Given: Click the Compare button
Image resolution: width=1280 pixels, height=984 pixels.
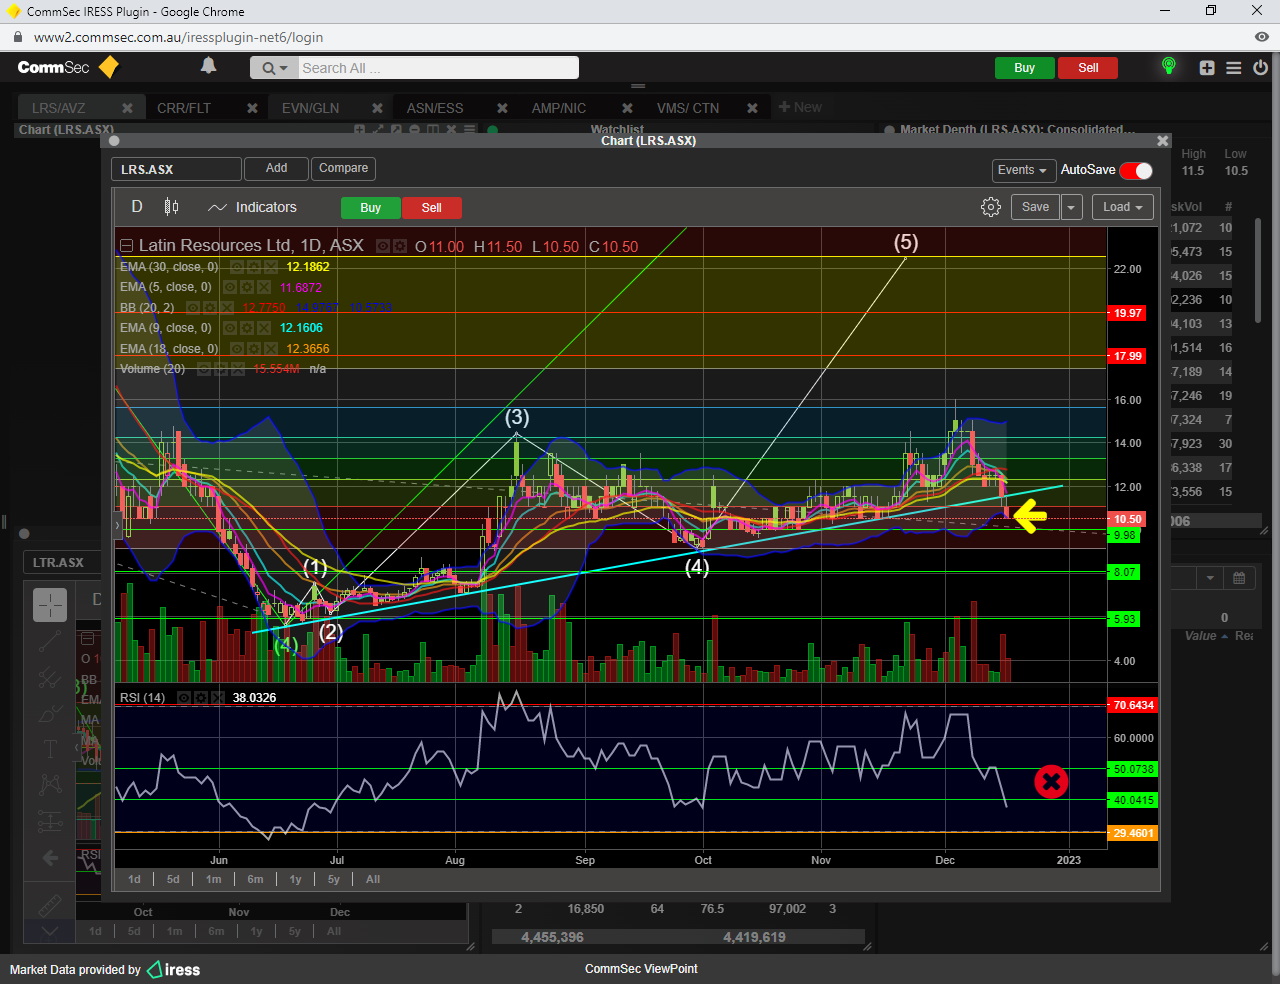Looking at the screenshot, I should tap(343, 168).
